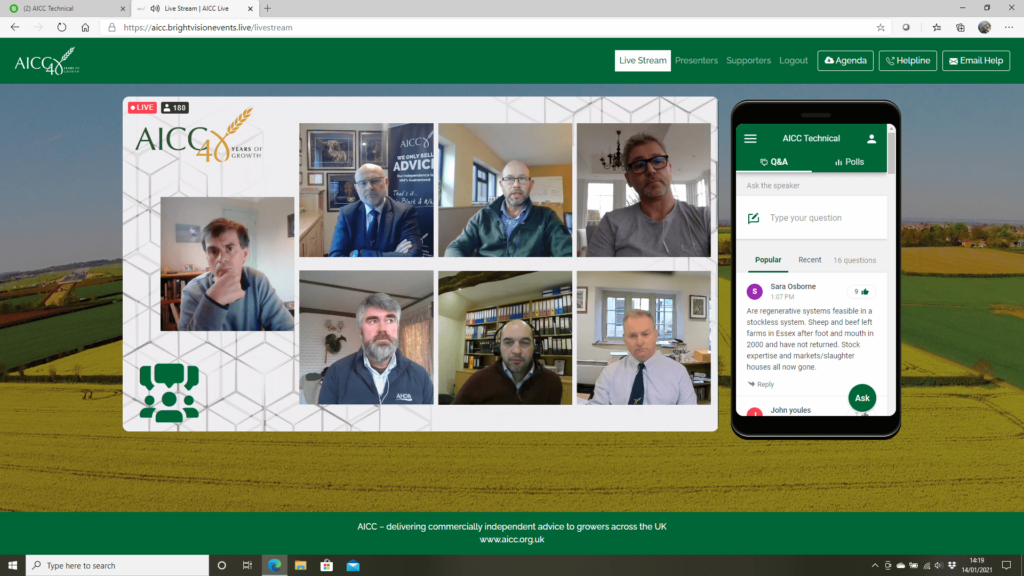This screenshot has height=576, width=1024.
Task: Like Sara Osborne's question with thumbs up
Action: click(862, 292)
